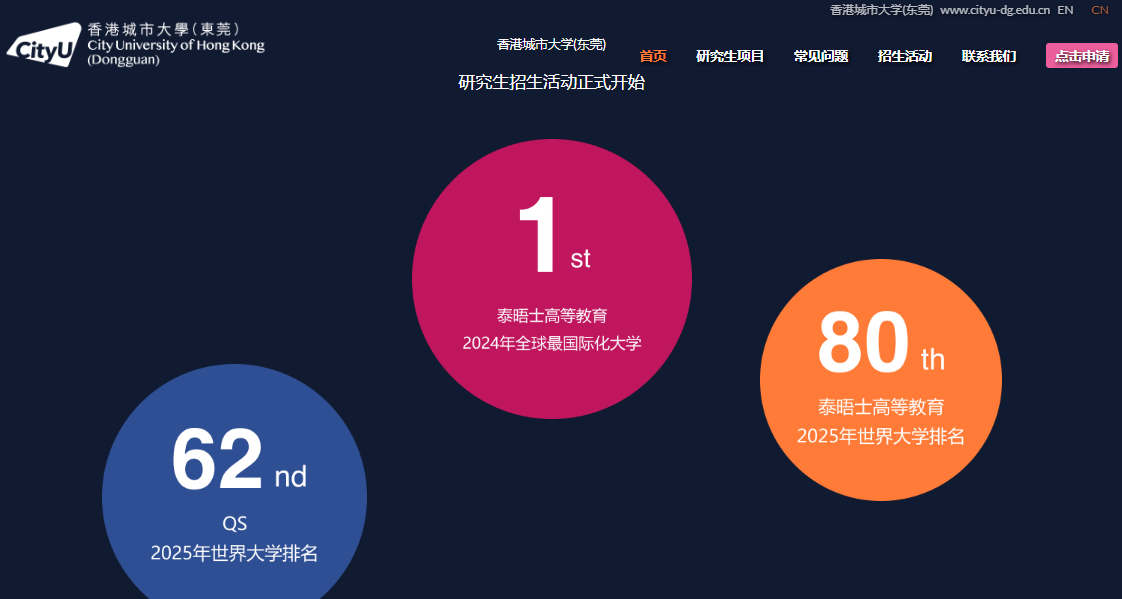This screenshot has height=599, width=1122.
Task: Click 2025年世界大学排名 in orange circle
Action: point(881,436)
